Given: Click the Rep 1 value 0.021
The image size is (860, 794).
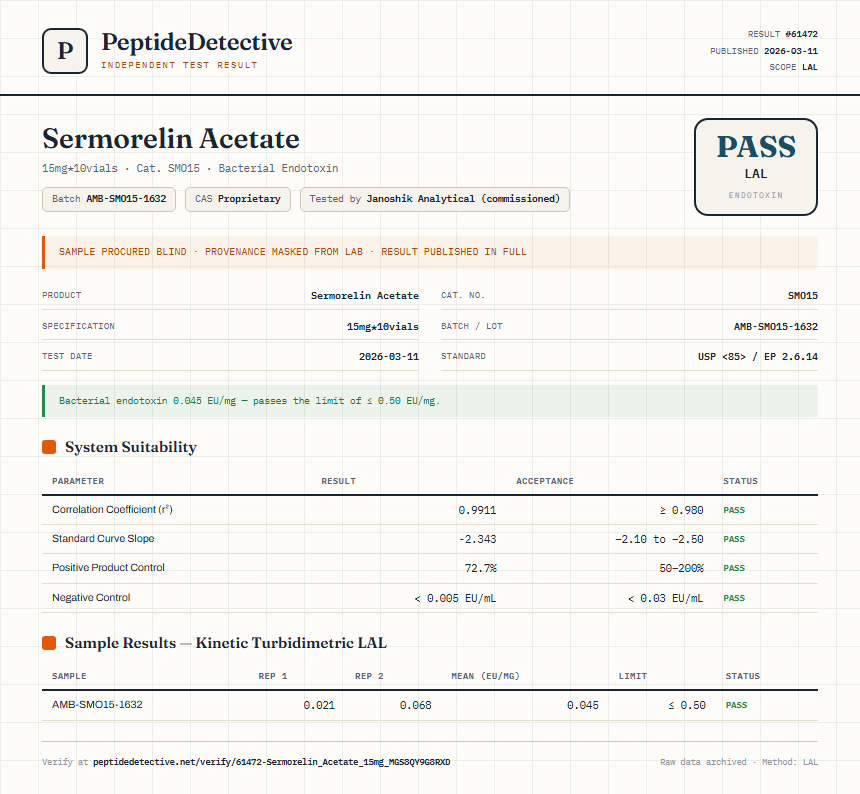Looking at the screenshot, I should (319, 705).
